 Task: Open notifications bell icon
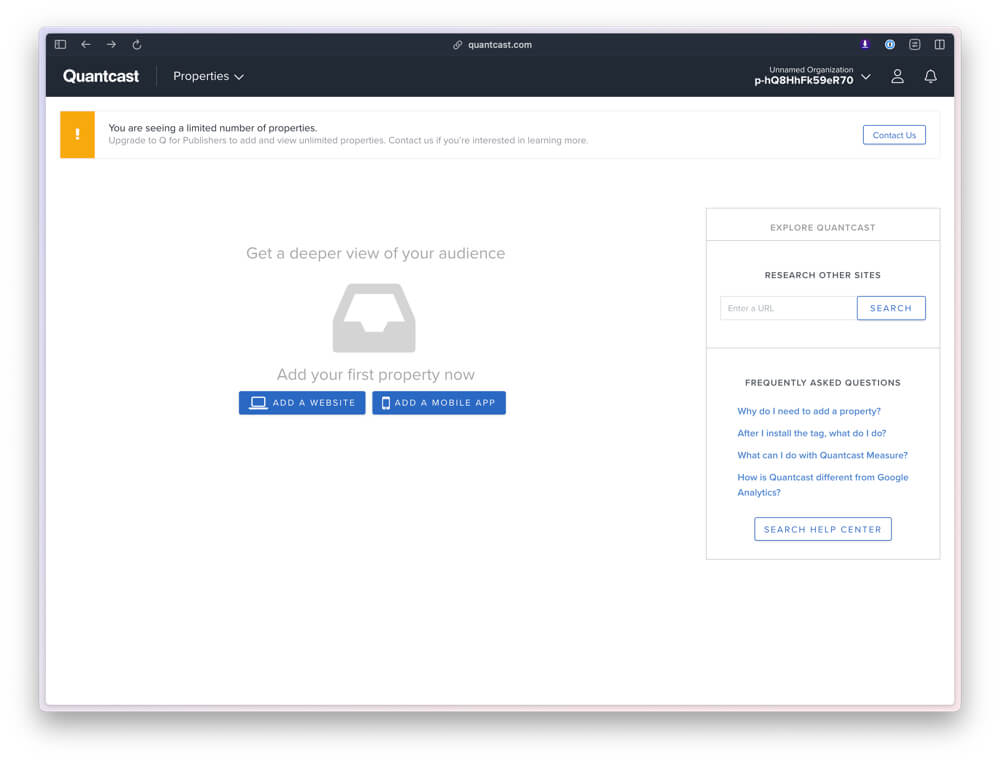930,77
